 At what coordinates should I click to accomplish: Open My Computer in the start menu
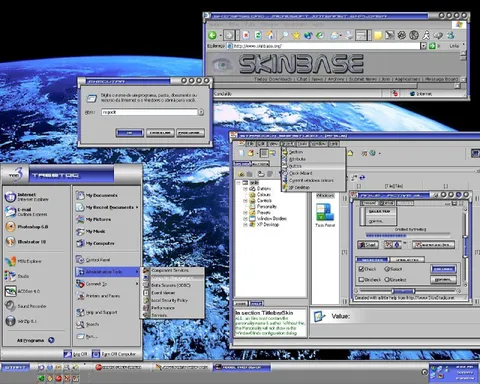coord(95,243)
